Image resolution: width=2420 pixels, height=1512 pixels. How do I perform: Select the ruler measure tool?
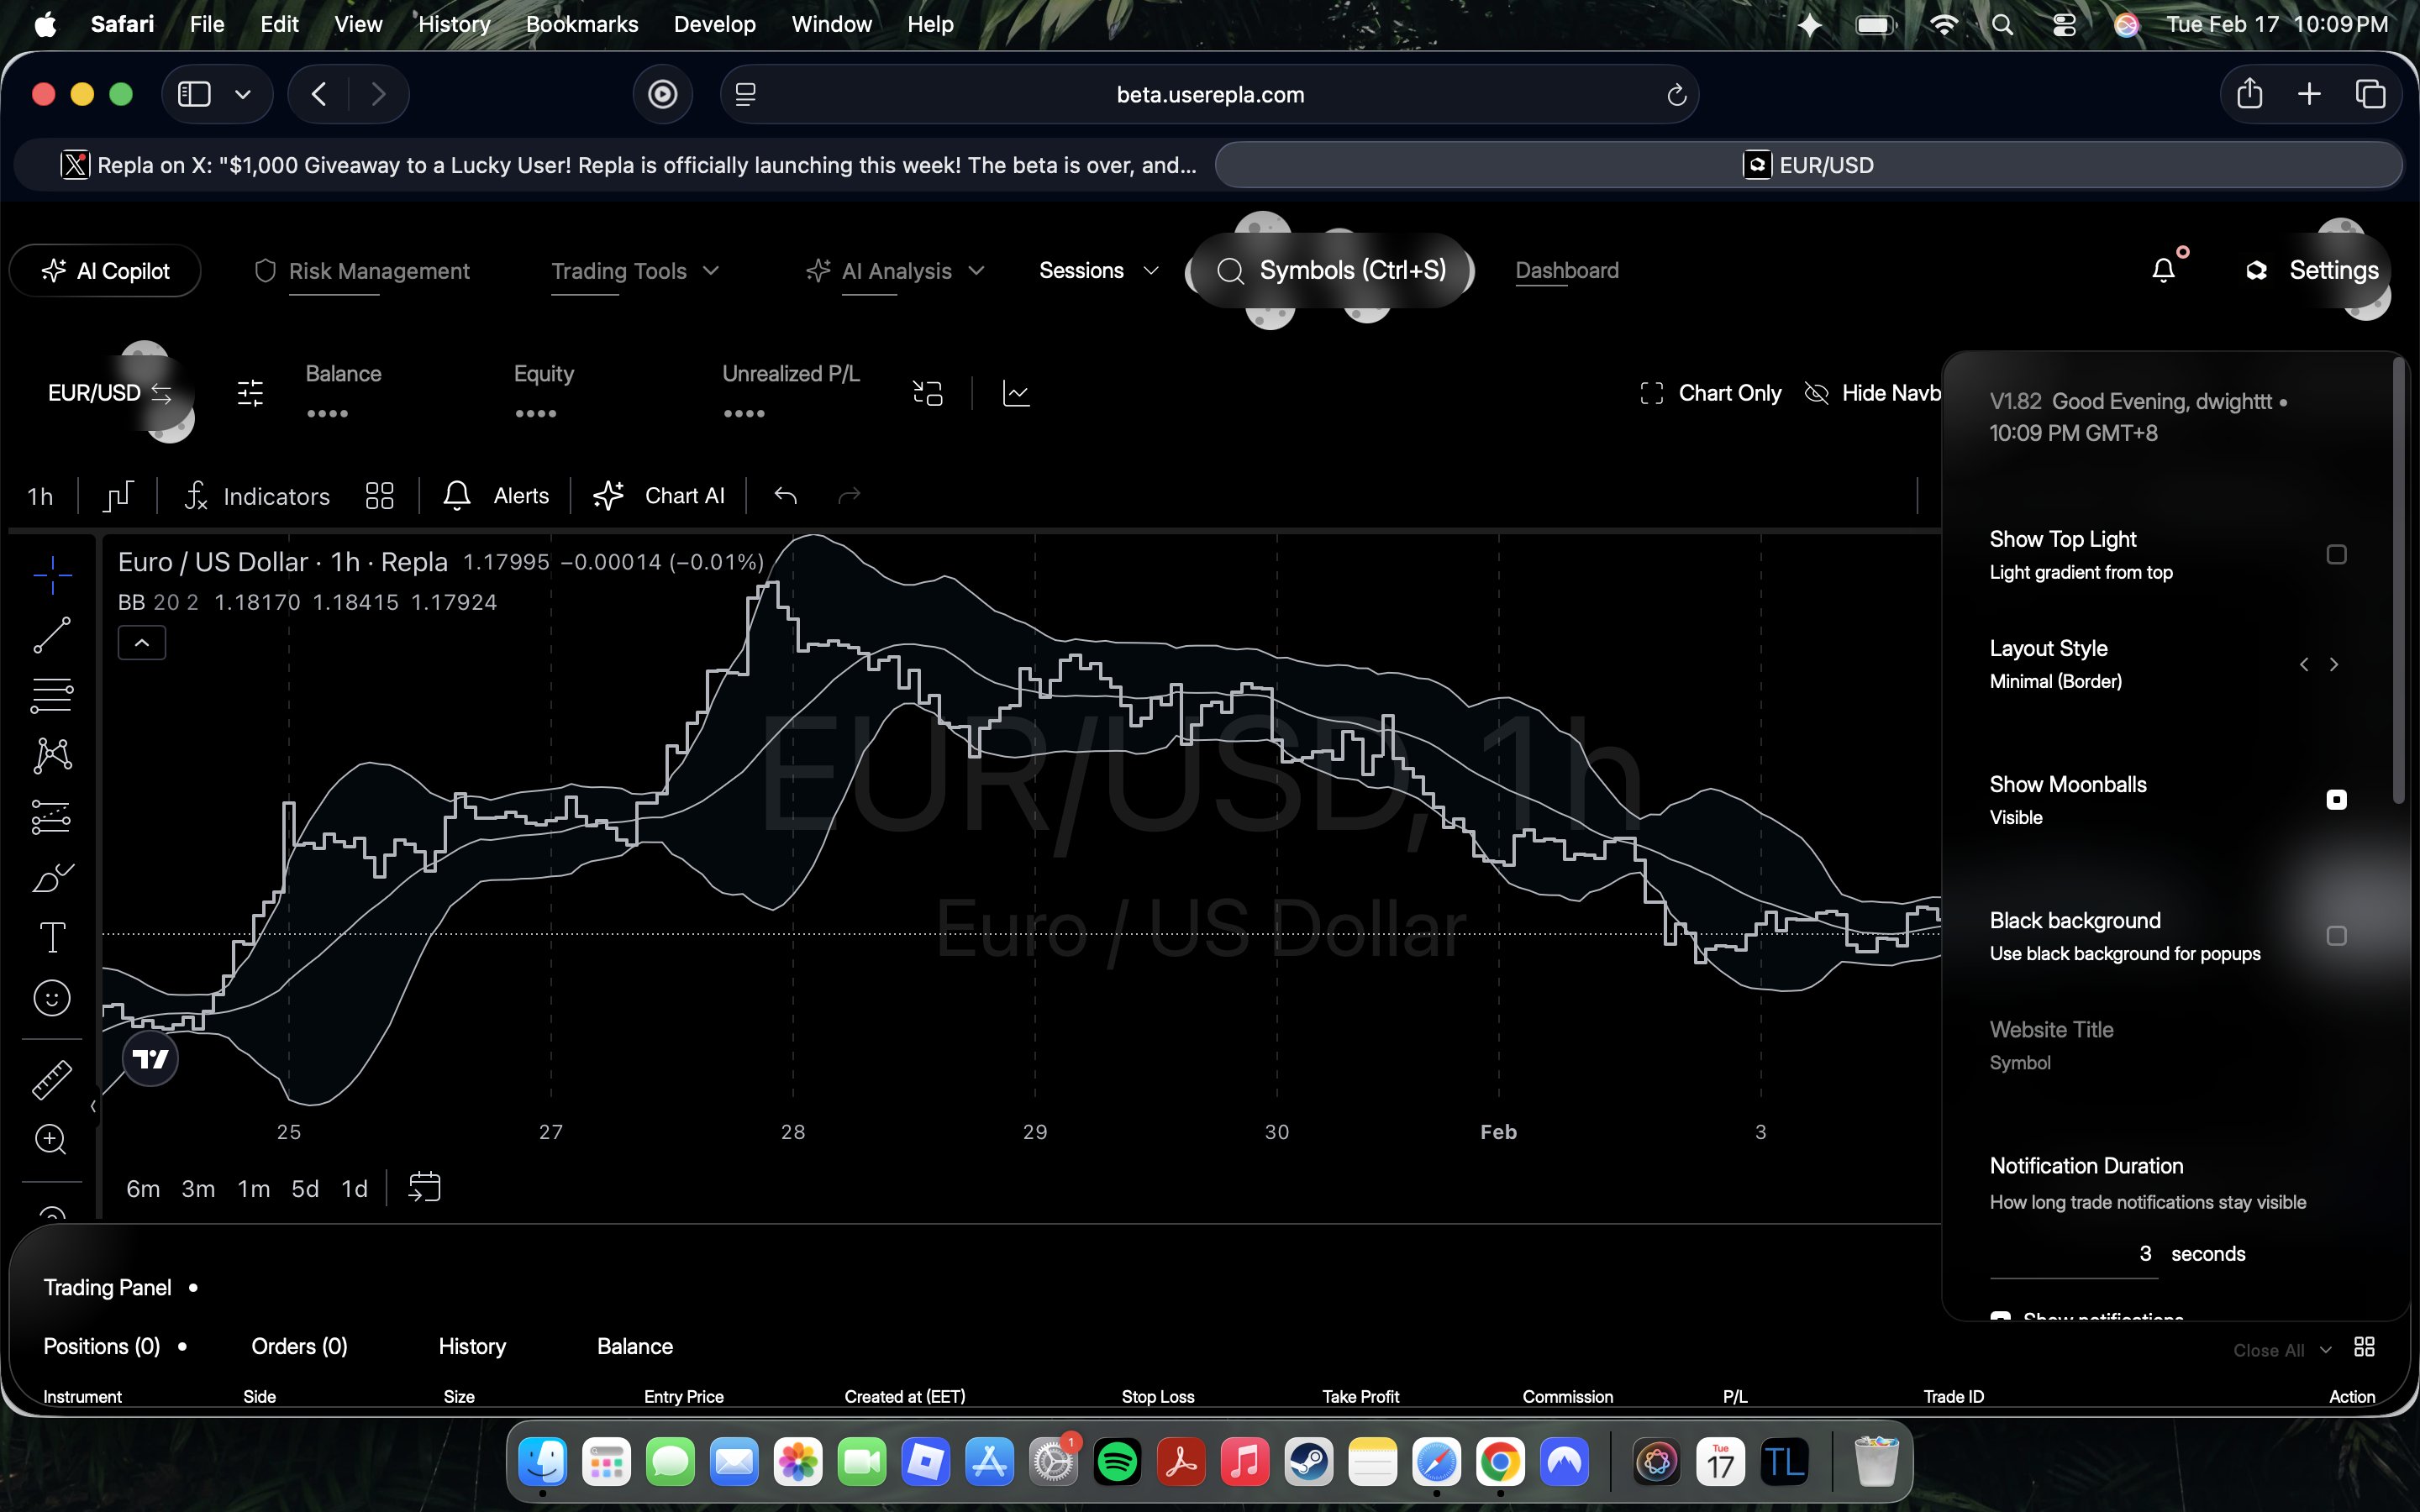(x=52, y=1079)
